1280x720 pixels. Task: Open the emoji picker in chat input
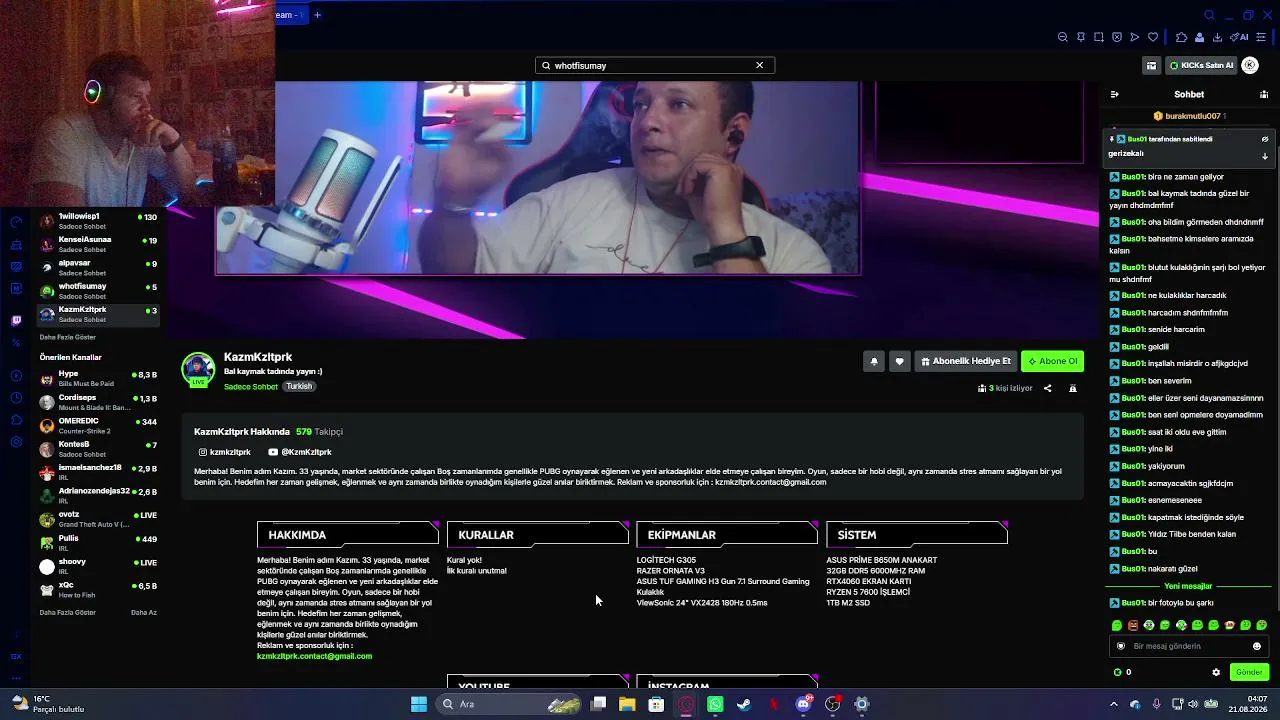(x=1257, y=646)
